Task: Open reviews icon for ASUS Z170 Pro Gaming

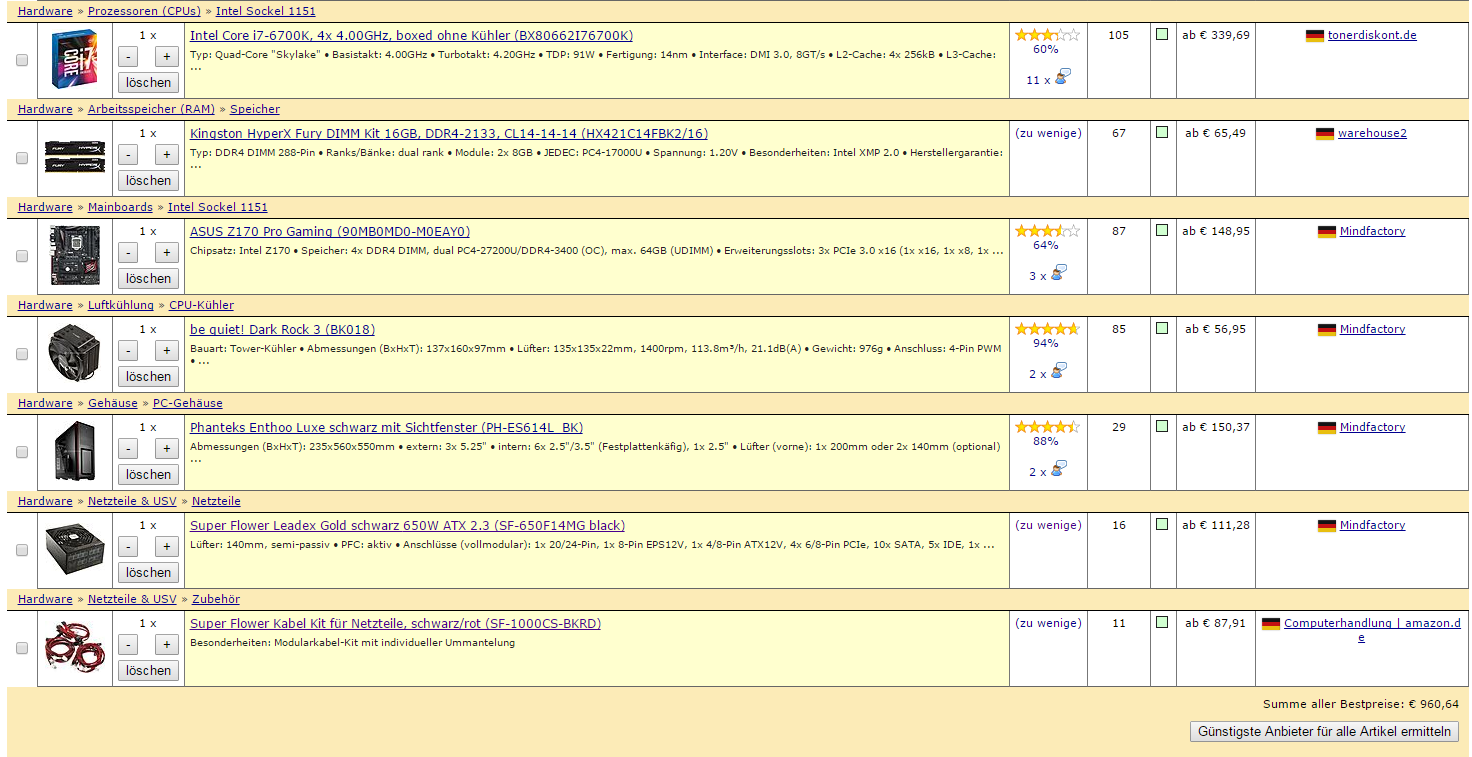Action: (x=1057, y=273)
